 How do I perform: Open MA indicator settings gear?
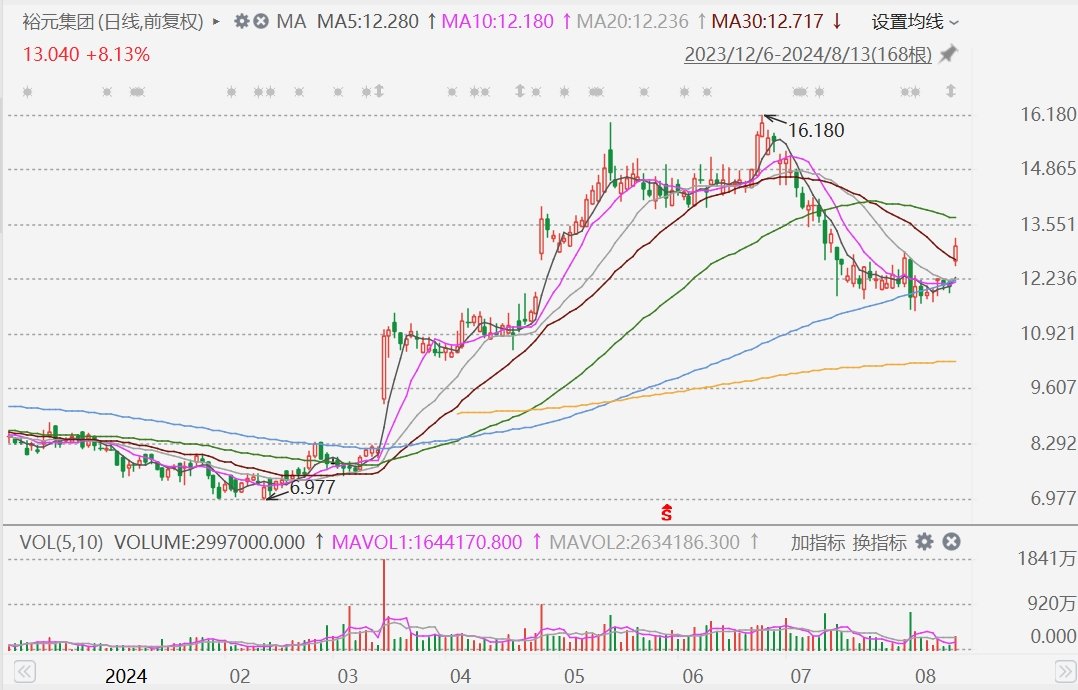(x=241, y=21)
